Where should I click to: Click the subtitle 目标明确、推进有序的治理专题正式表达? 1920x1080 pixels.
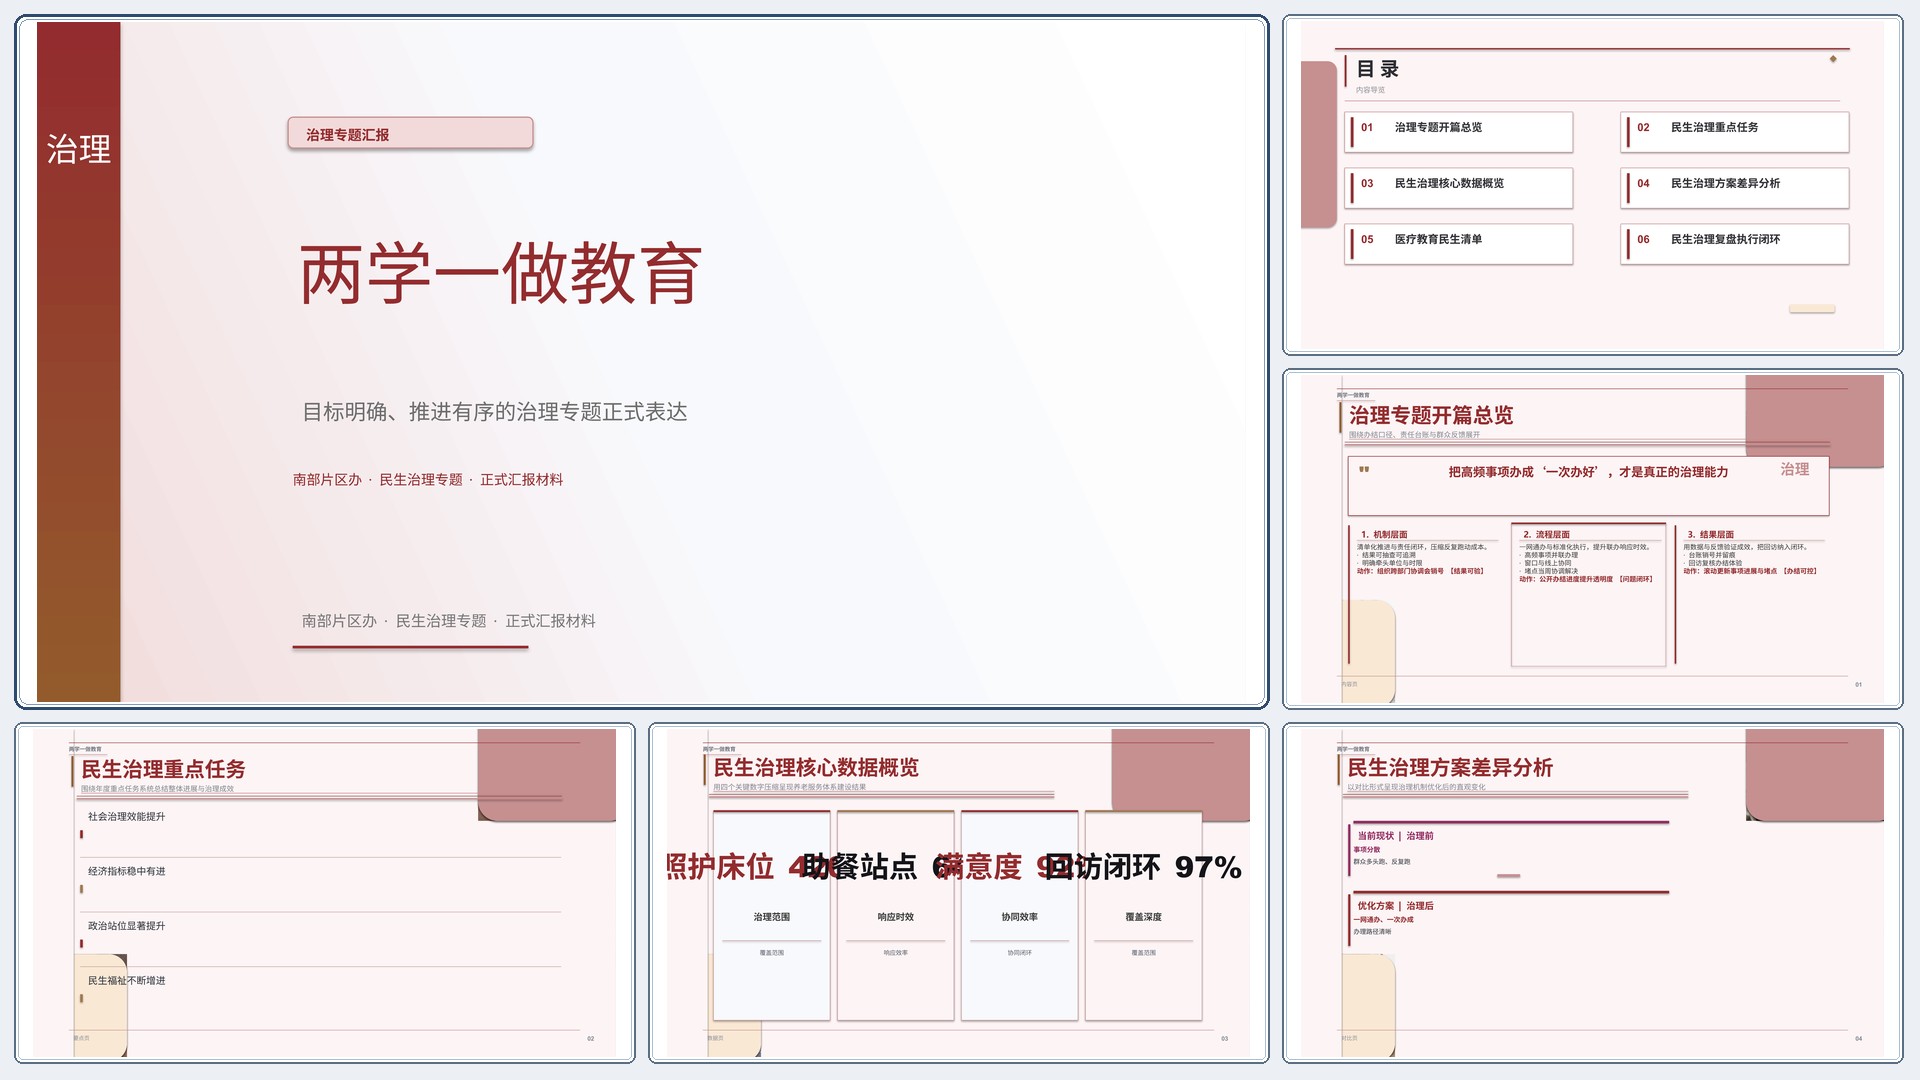tap(495, 412)
